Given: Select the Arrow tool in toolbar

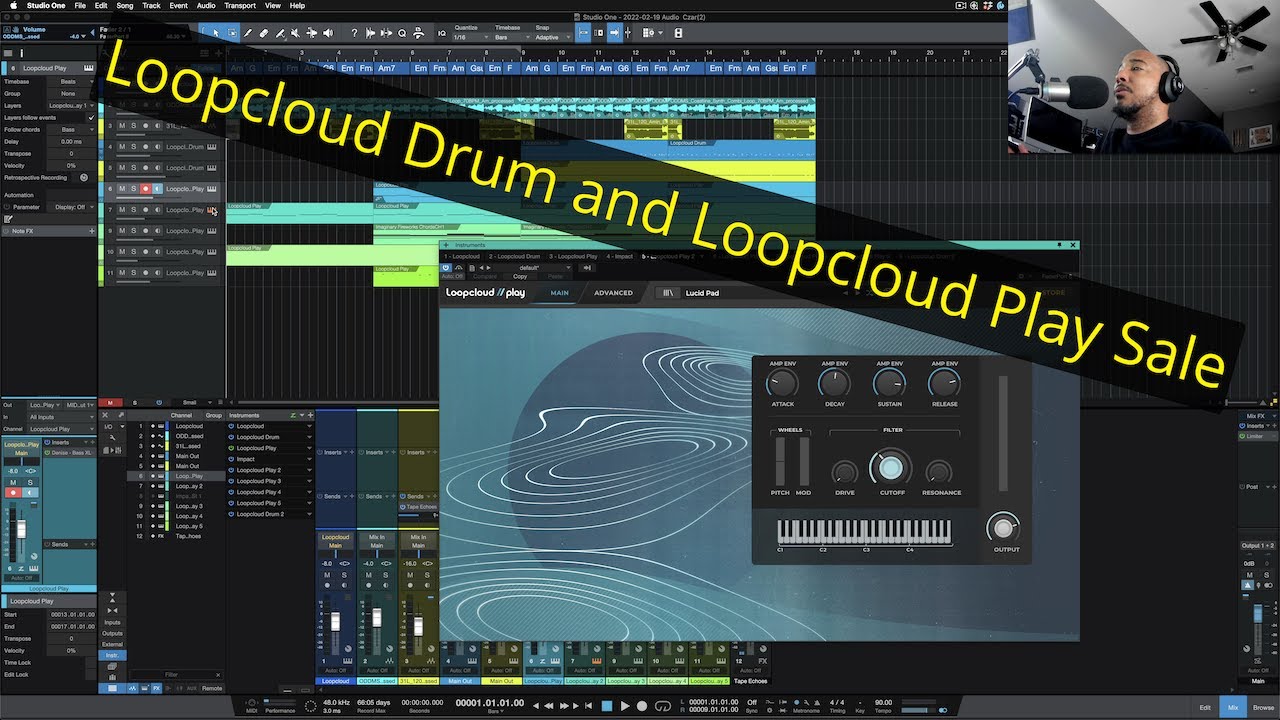Looking at the screenshot, I should click(217, 33).
